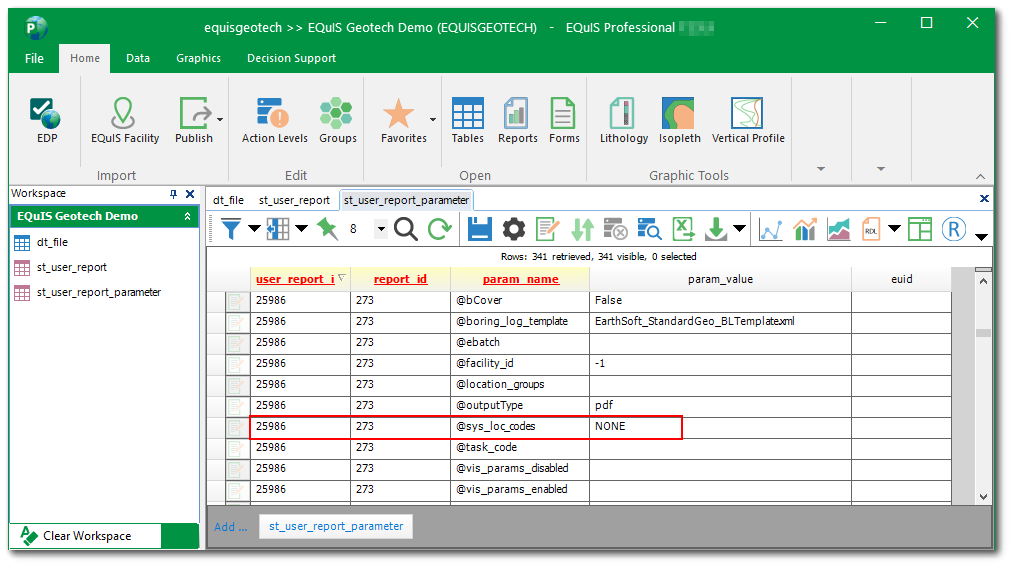Open the Forms browser
Image resolution: width=1011 pixels, height=566 pixels.
click(564, 120)
